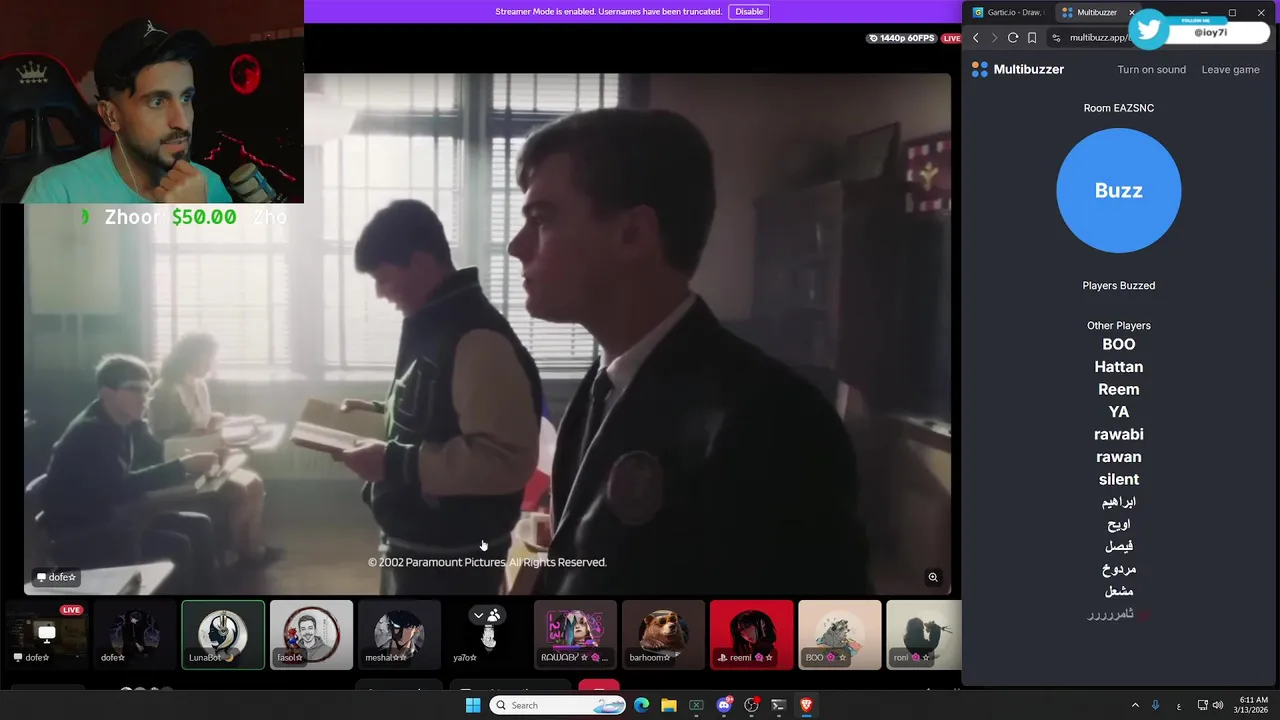The height and width of the screenshot is (720, 1280).
Task: Go back in the browser window
Action: coord(976,38)
